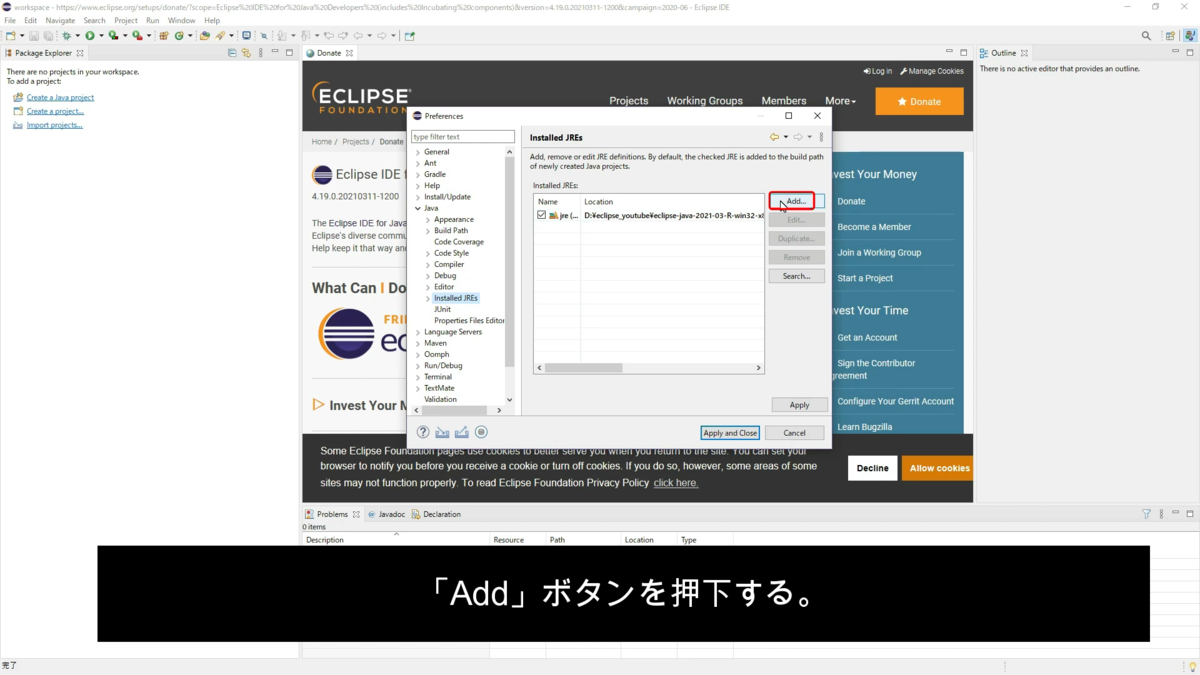The image size is (1200, 675).
Task: Open the File menu
Action: 10,20
